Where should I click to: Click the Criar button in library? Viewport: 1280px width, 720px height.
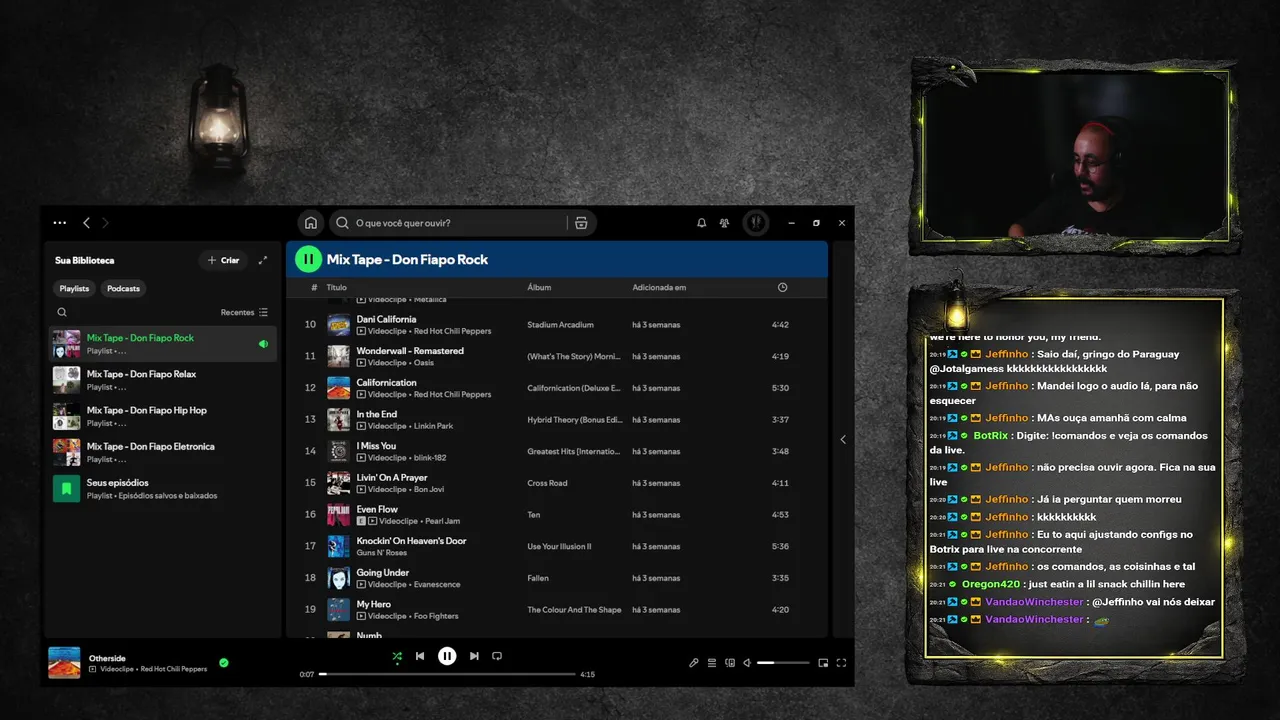(223, 260)
